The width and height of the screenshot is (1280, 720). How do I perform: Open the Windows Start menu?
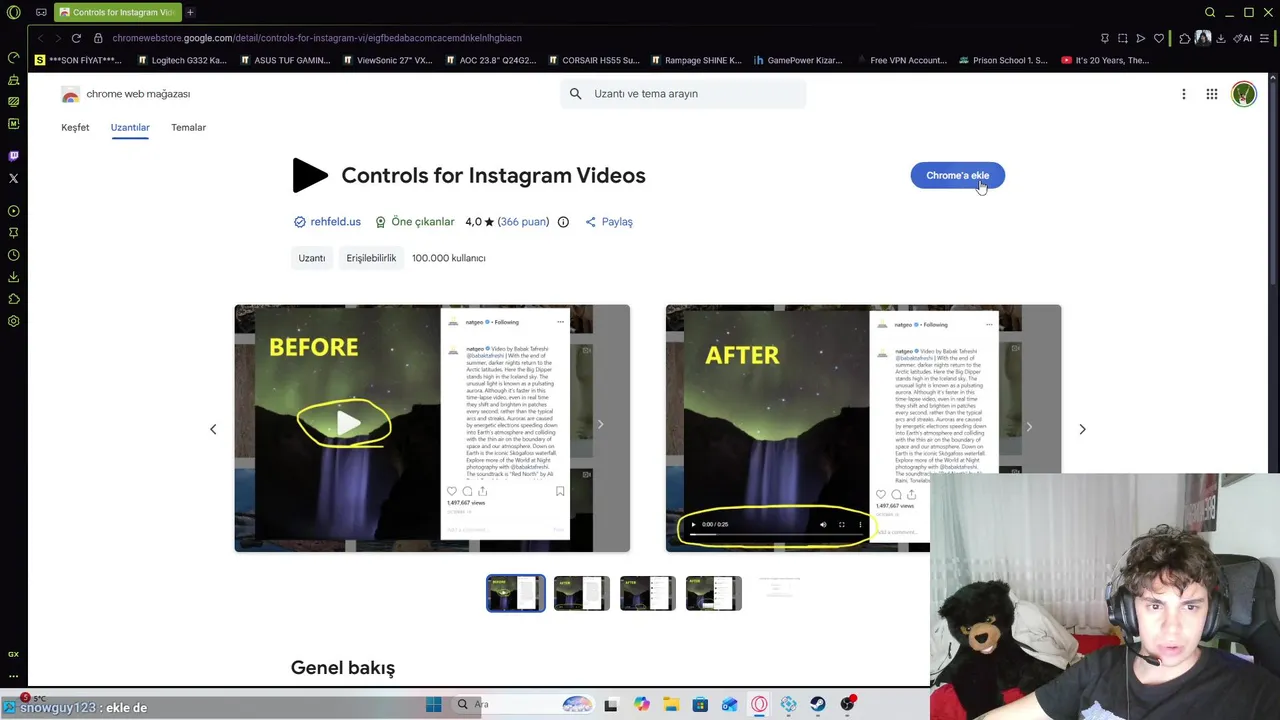433,704
